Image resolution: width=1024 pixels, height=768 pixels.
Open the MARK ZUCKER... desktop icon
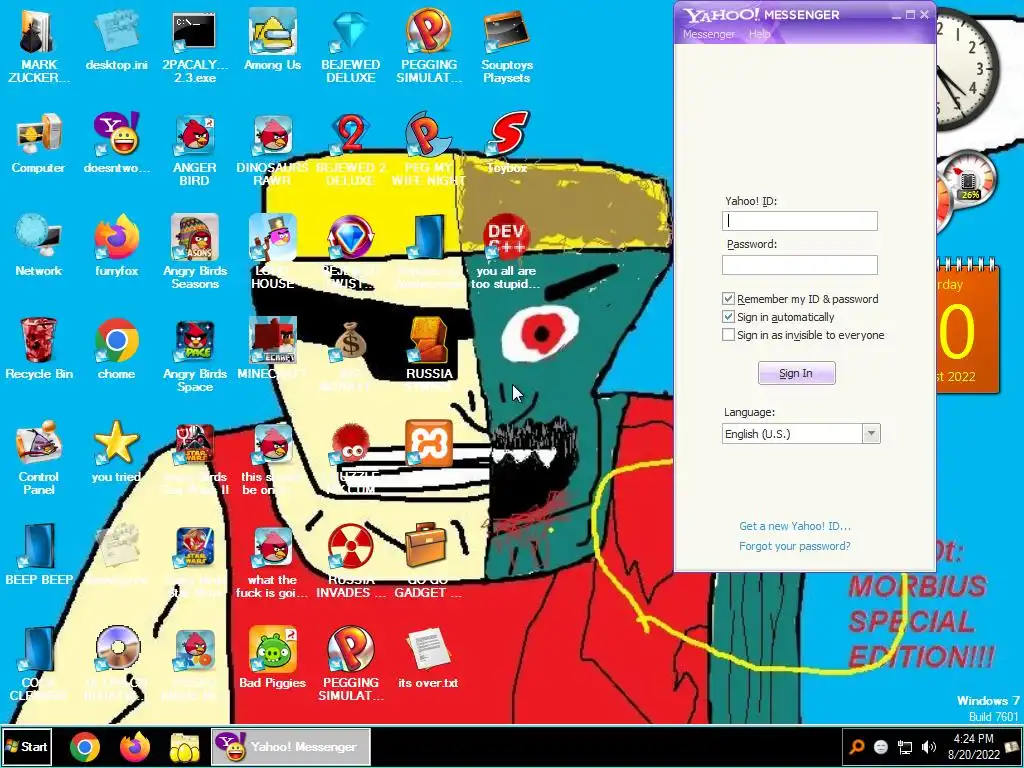coord(39,44)
